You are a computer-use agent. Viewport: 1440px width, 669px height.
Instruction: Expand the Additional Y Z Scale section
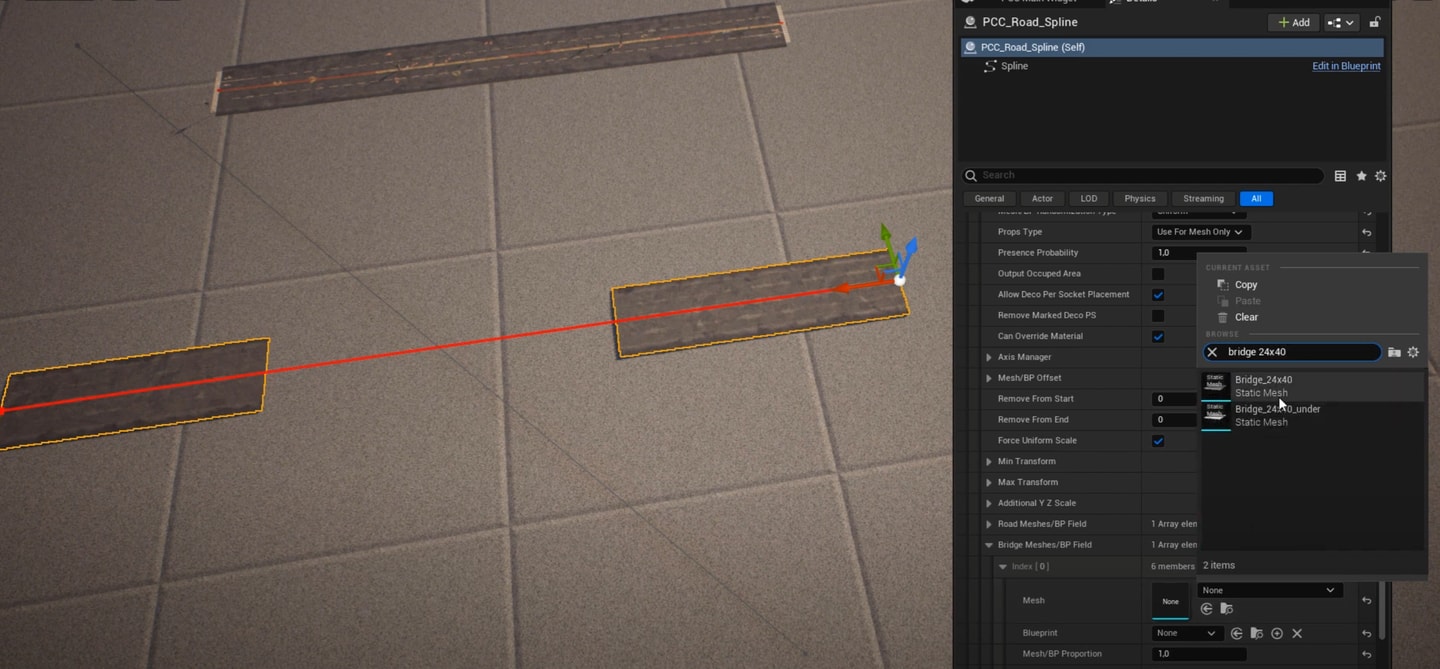click(989, 503)
